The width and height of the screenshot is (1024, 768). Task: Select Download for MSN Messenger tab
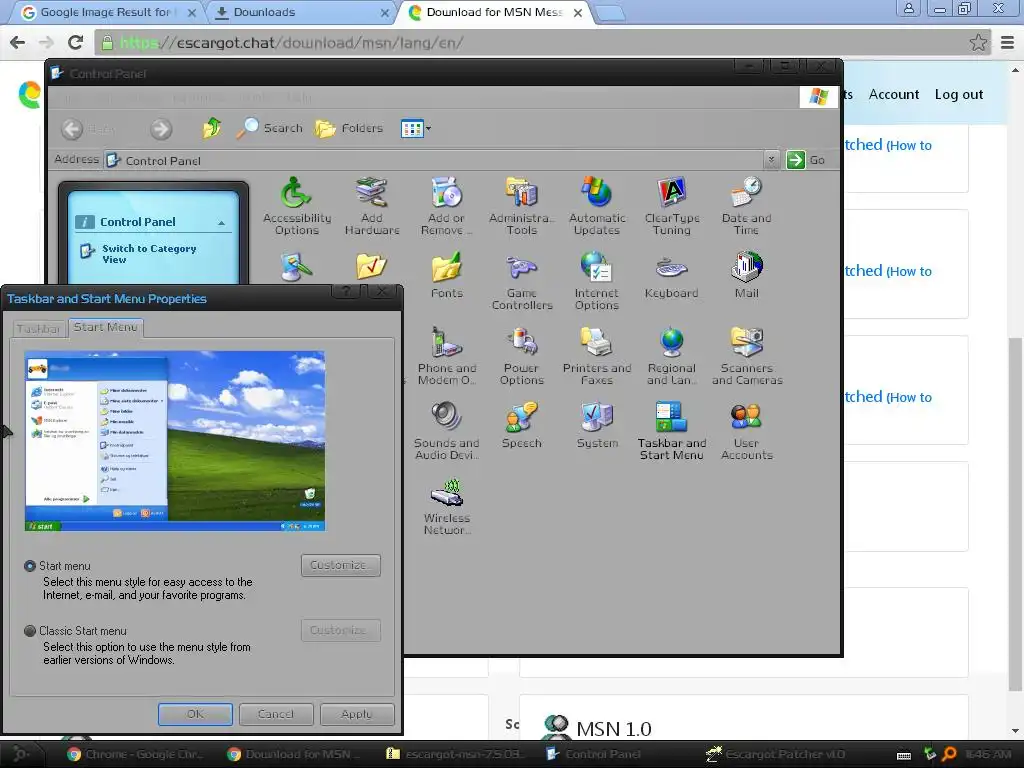pos(494,12)
